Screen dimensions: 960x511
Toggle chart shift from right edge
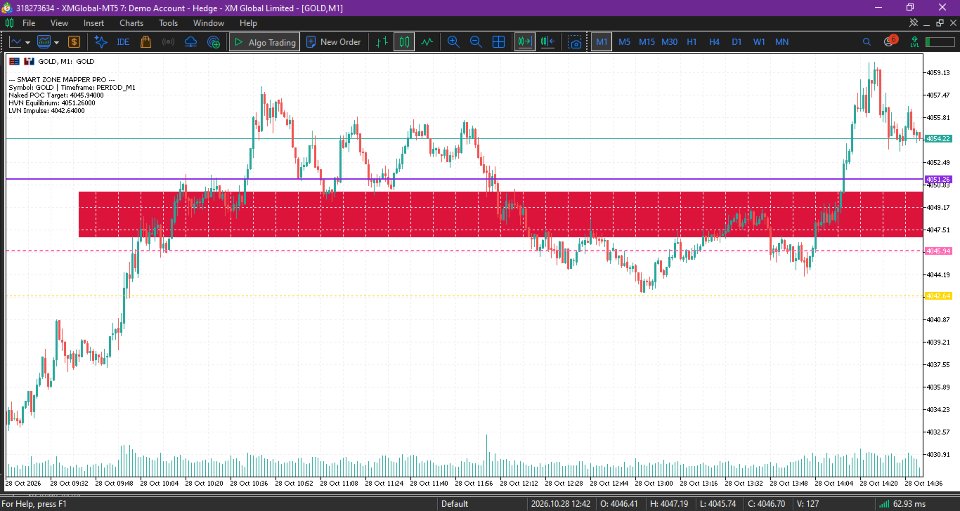(x=547, y=42)
